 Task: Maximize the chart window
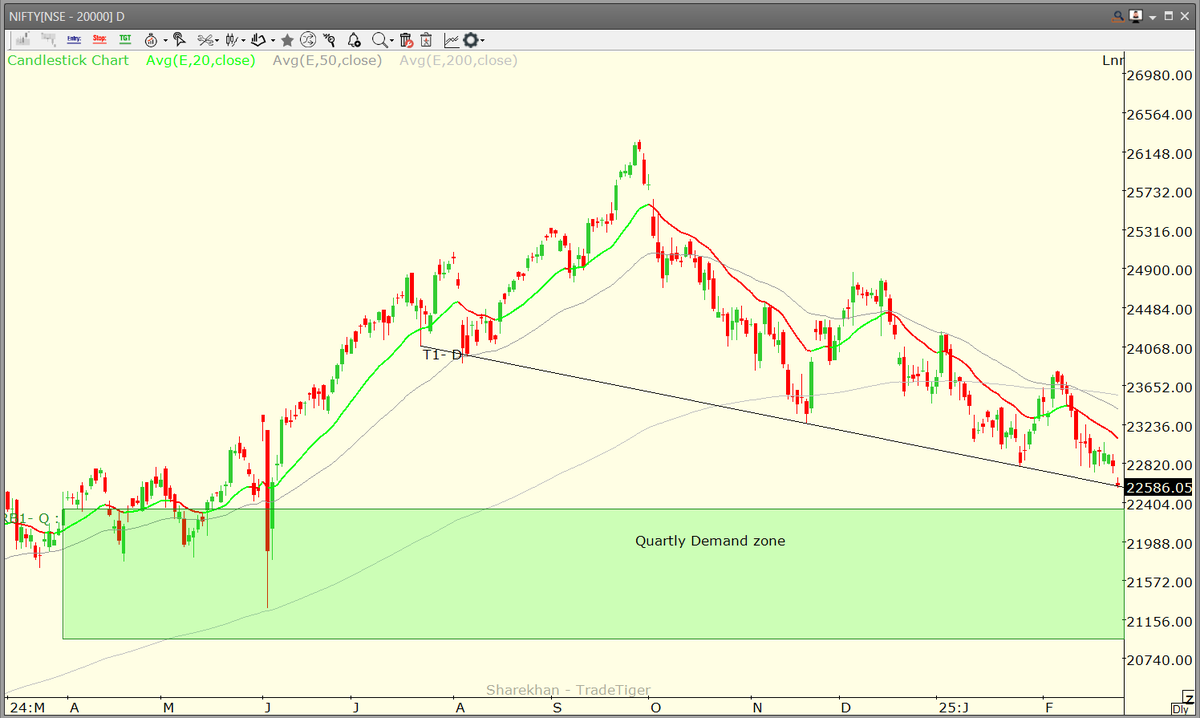[x=1168, y=16]
